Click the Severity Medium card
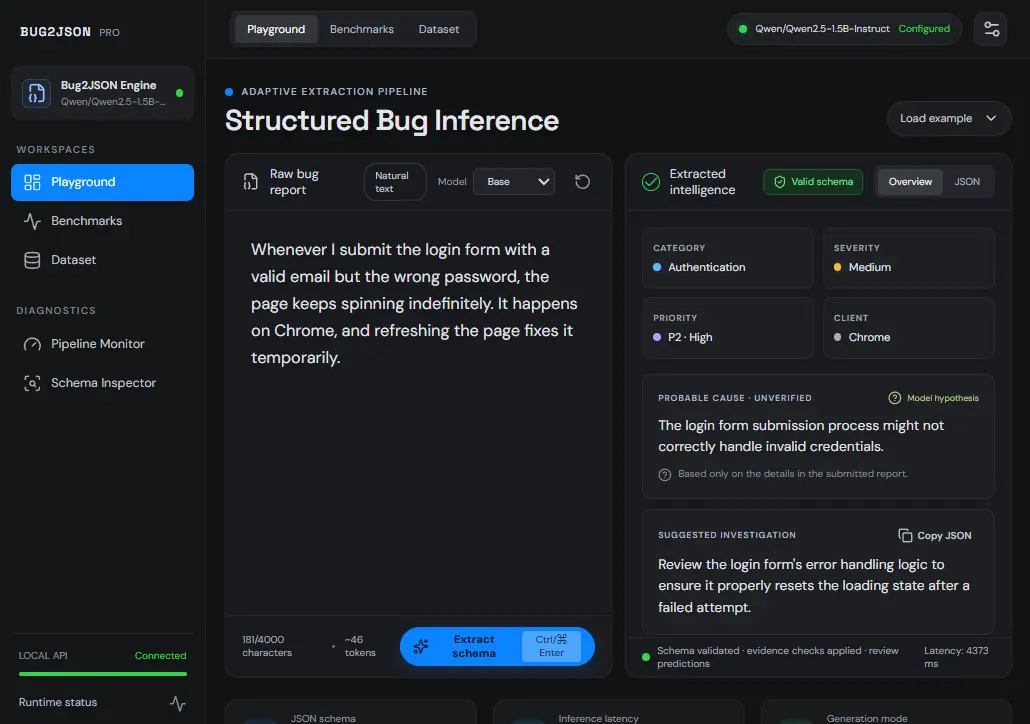 pyautogui.click(x=908, y=258)
